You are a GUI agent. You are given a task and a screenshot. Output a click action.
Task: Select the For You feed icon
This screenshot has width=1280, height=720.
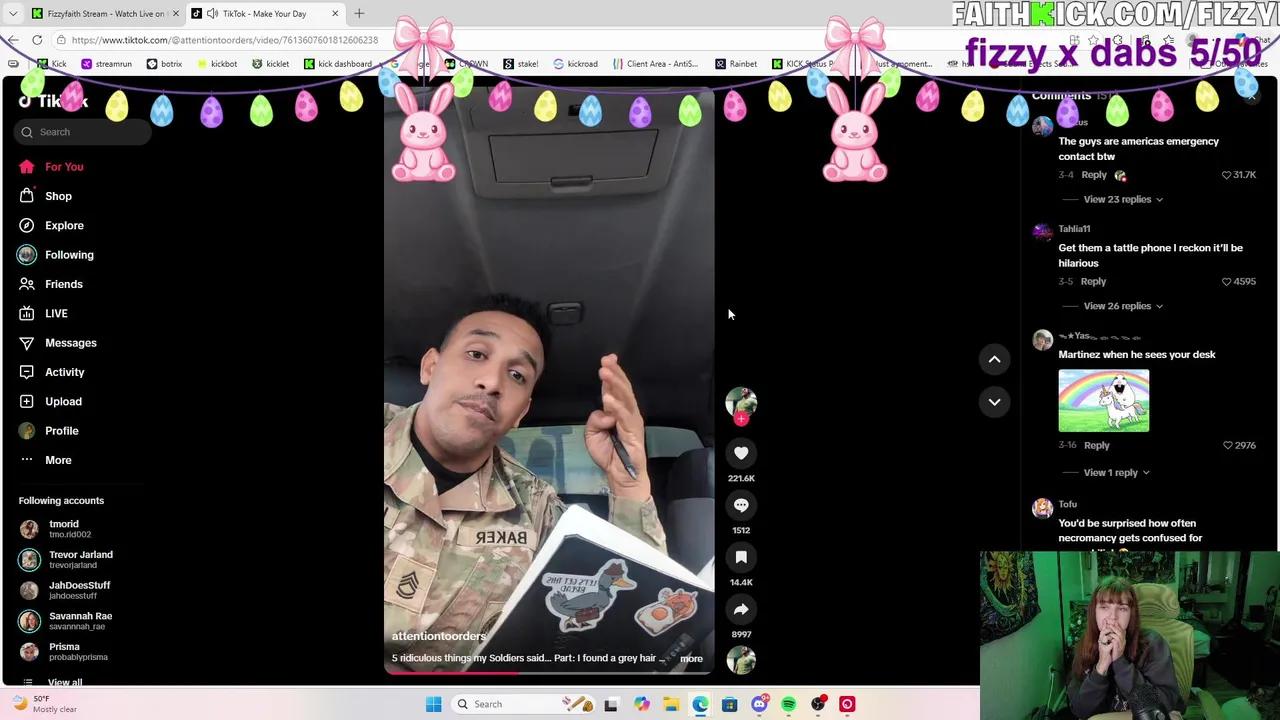[x=28, y=166]
